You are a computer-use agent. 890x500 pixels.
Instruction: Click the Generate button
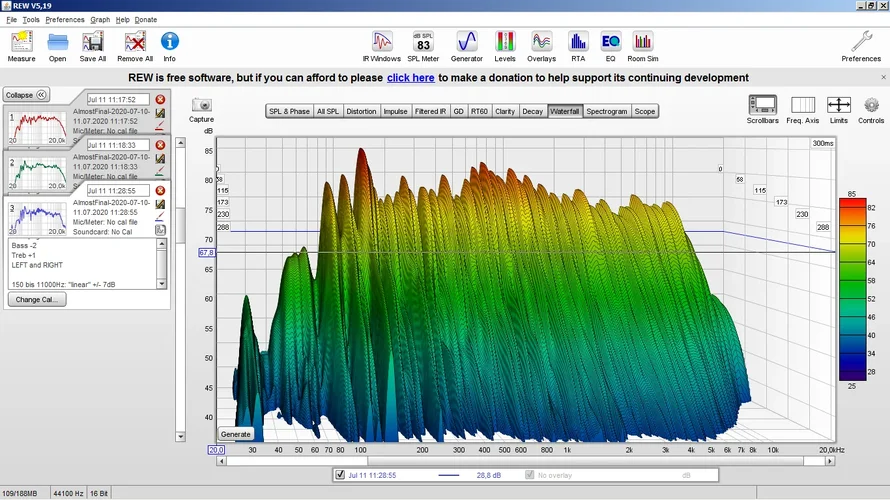[236, 434]
